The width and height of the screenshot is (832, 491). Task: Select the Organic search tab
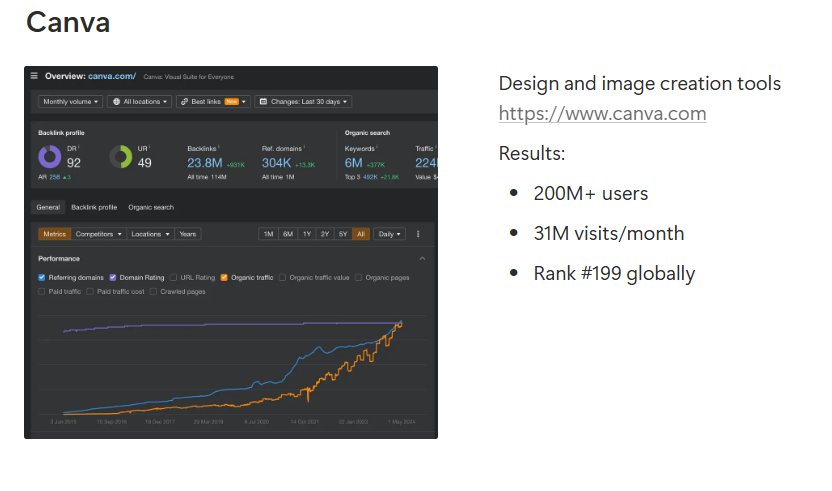click(150, 207)
